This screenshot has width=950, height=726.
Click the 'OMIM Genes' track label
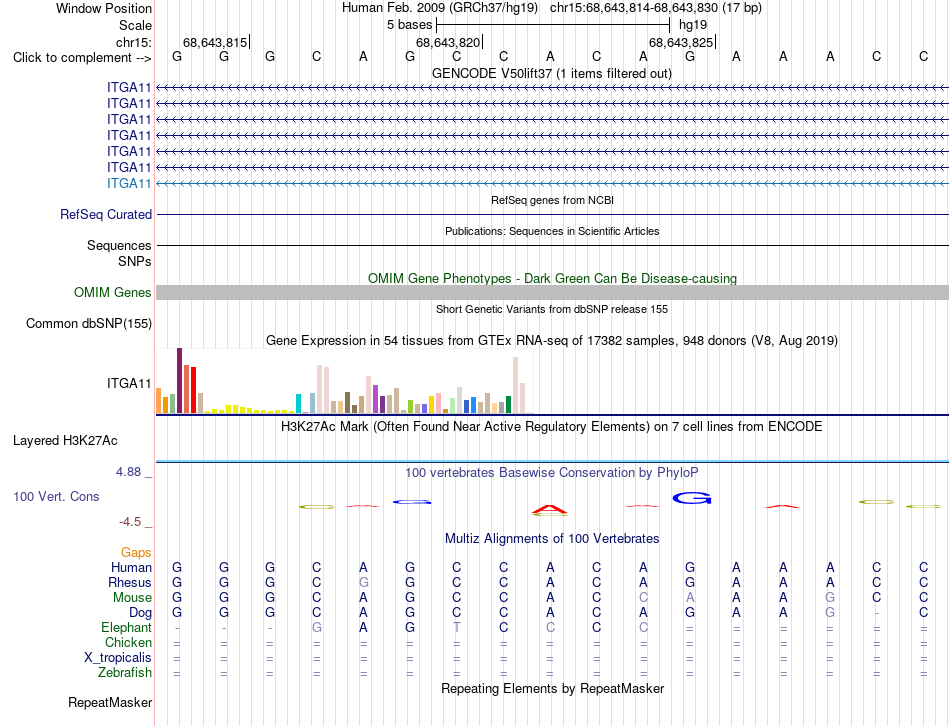[113, 293]
